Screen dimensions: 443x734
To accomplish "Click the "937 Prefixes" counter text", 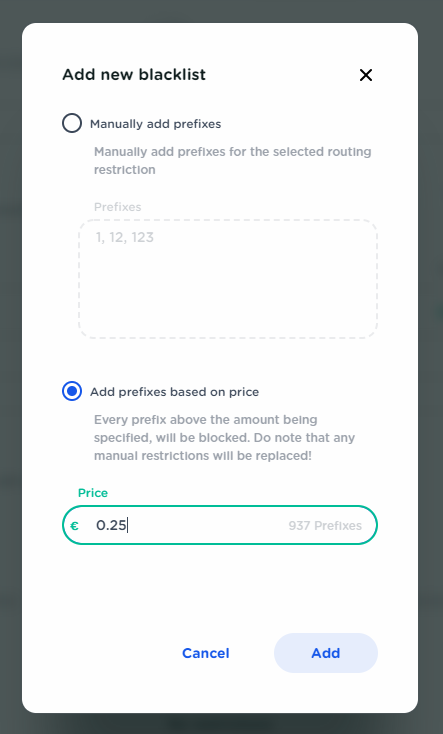I will pos(325,526).
